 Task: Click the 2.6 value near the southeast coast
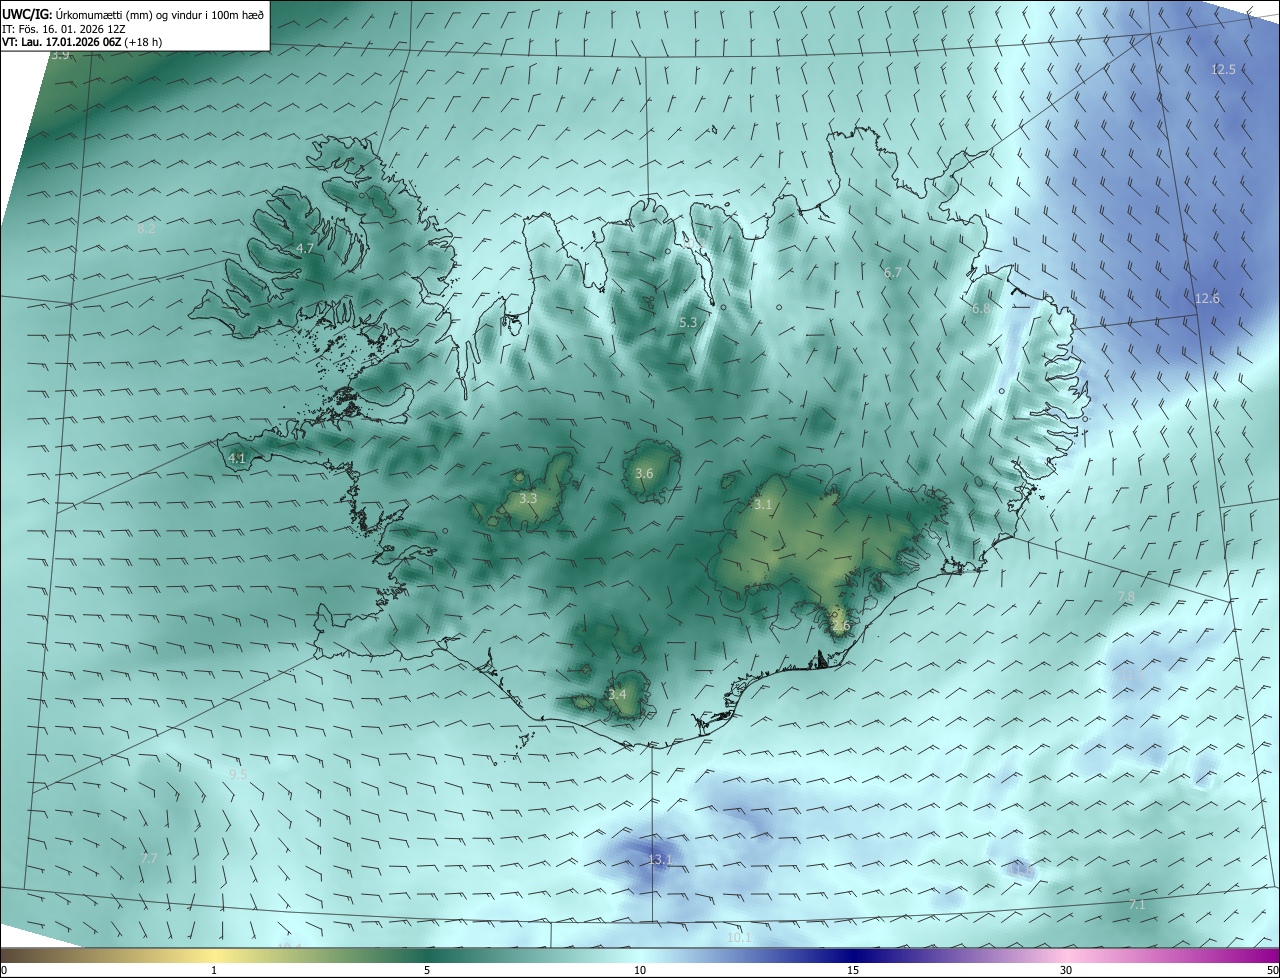pyautogui.click(x=840, y=626)
